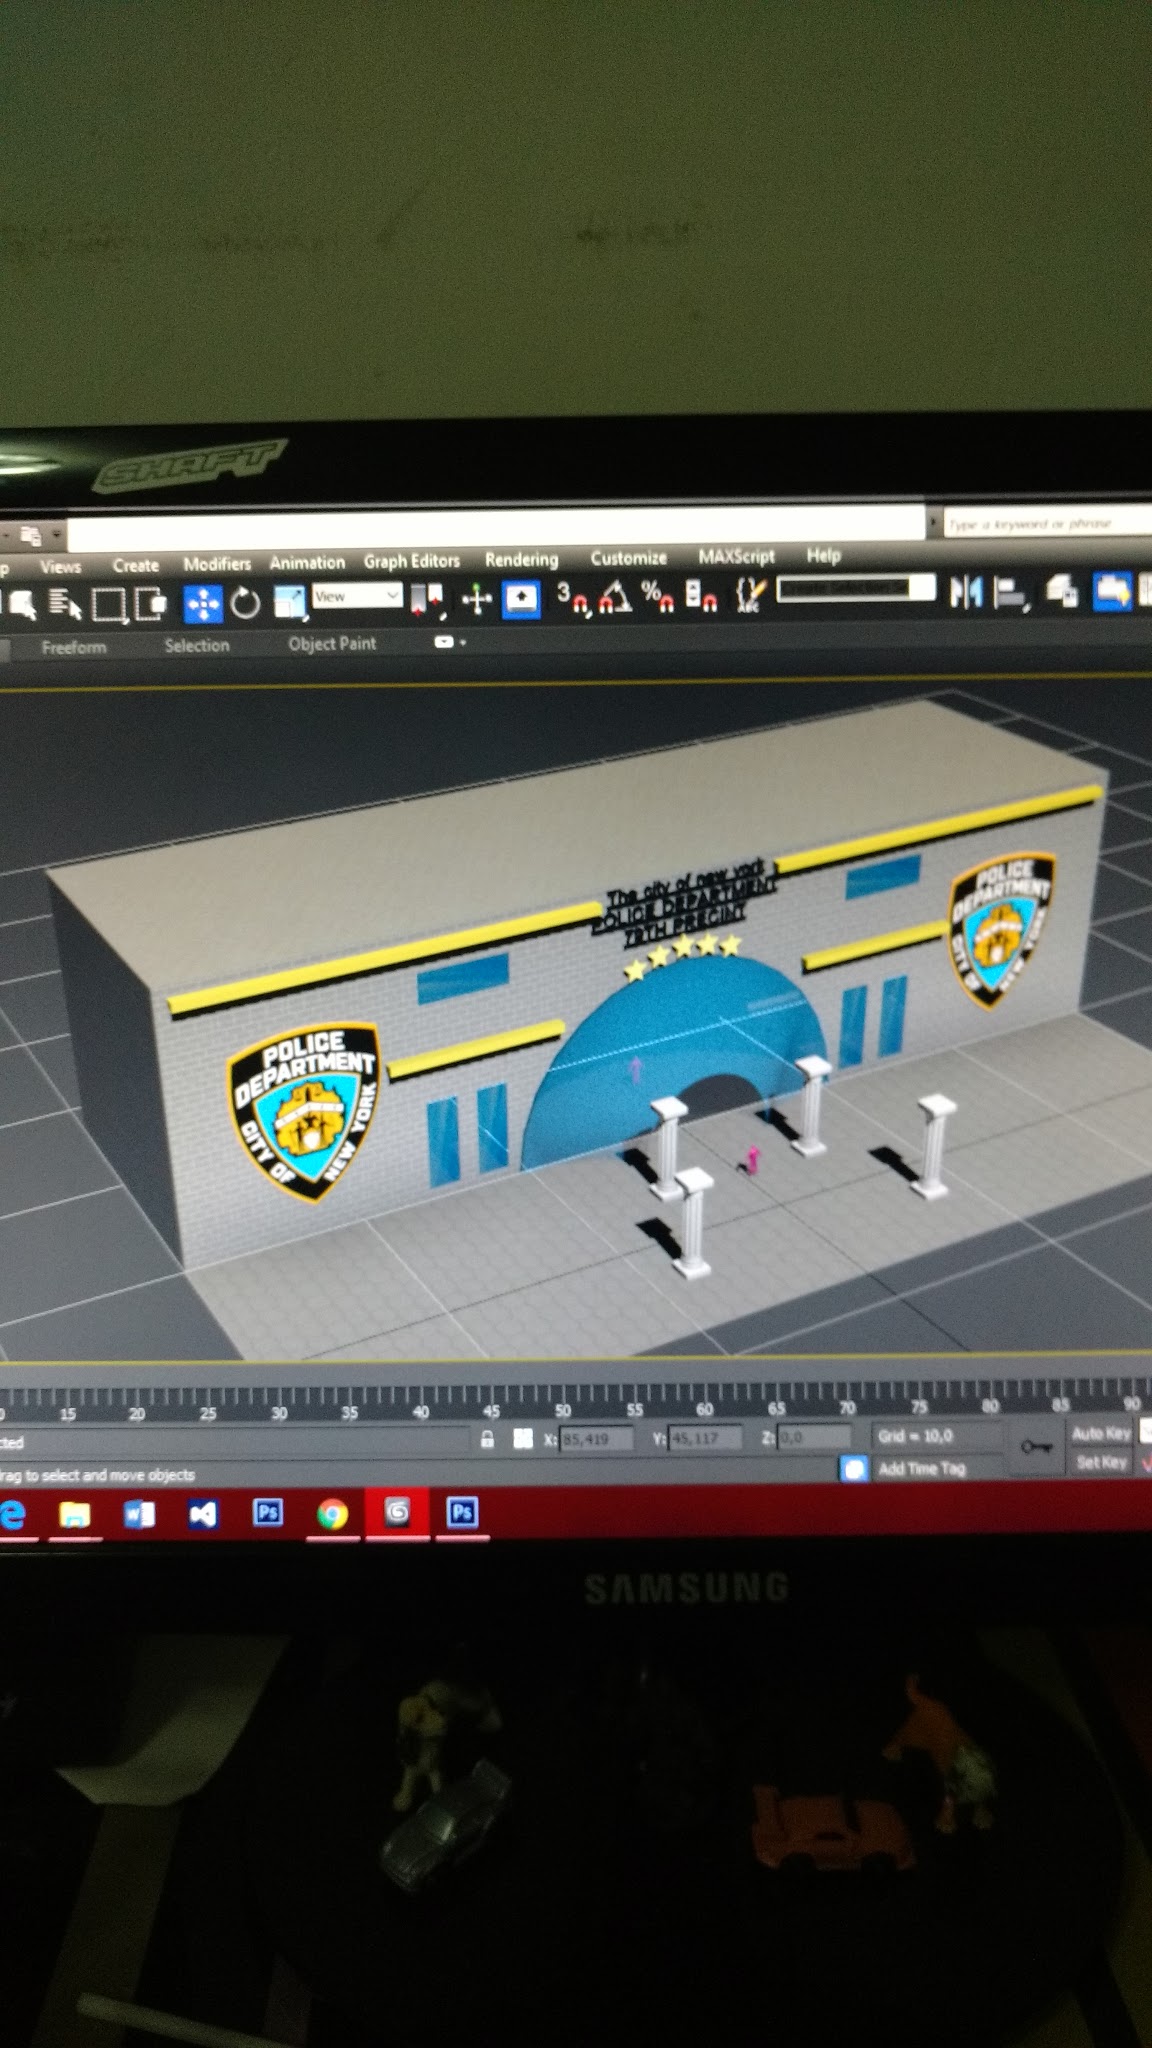
Task: Open the Modifiers menu
Action: [217, 564]
